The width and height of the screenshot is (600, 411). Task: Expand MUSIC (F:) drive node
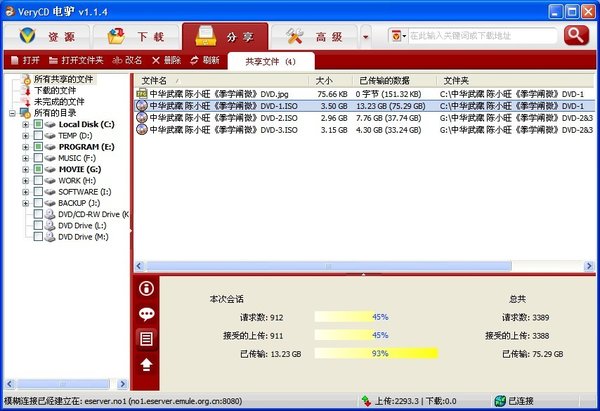[x=26, y=158]
